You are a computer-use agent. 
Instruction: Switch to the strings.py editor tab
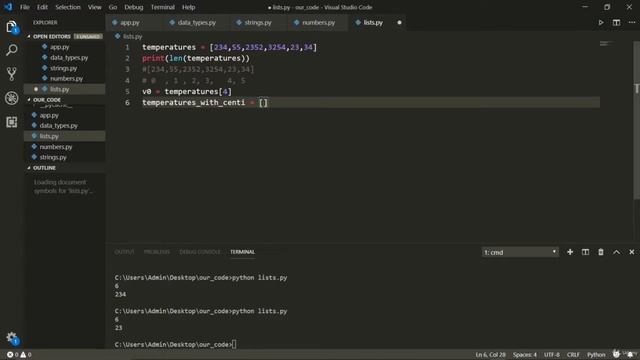(258, 22)
